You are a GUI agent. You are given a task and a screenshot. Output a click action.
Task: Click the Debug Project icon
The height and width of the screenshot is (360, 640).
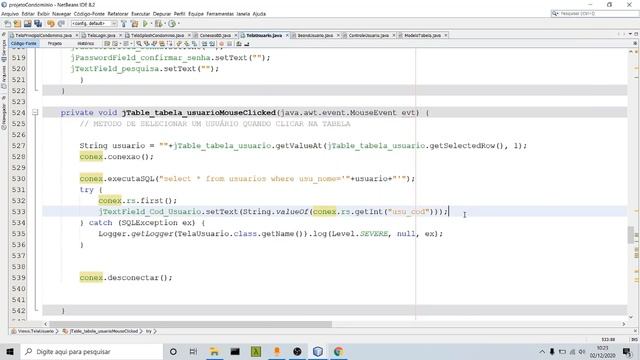pyautogui.click(x=158, y=24)
